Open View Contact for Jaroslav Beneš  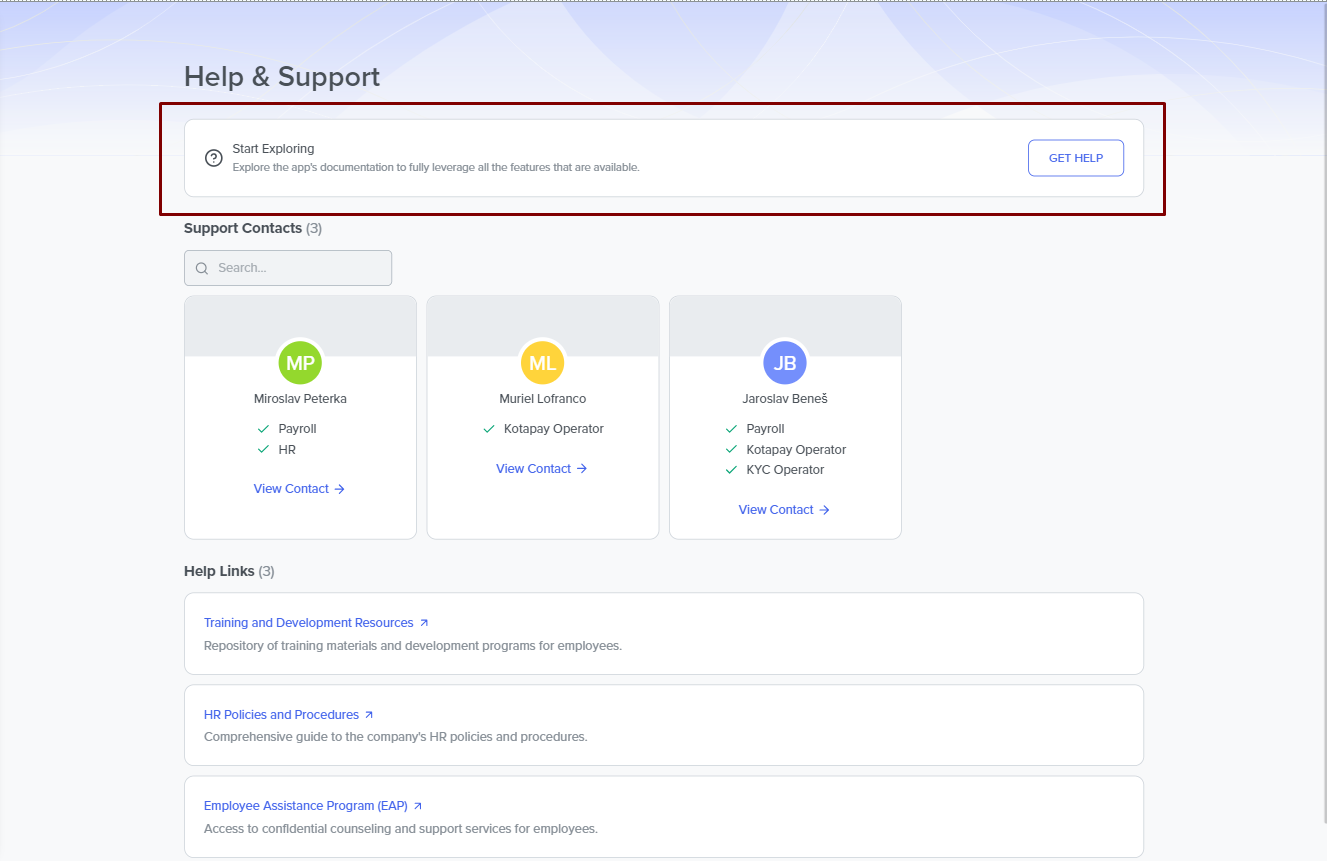coord(784,510)
